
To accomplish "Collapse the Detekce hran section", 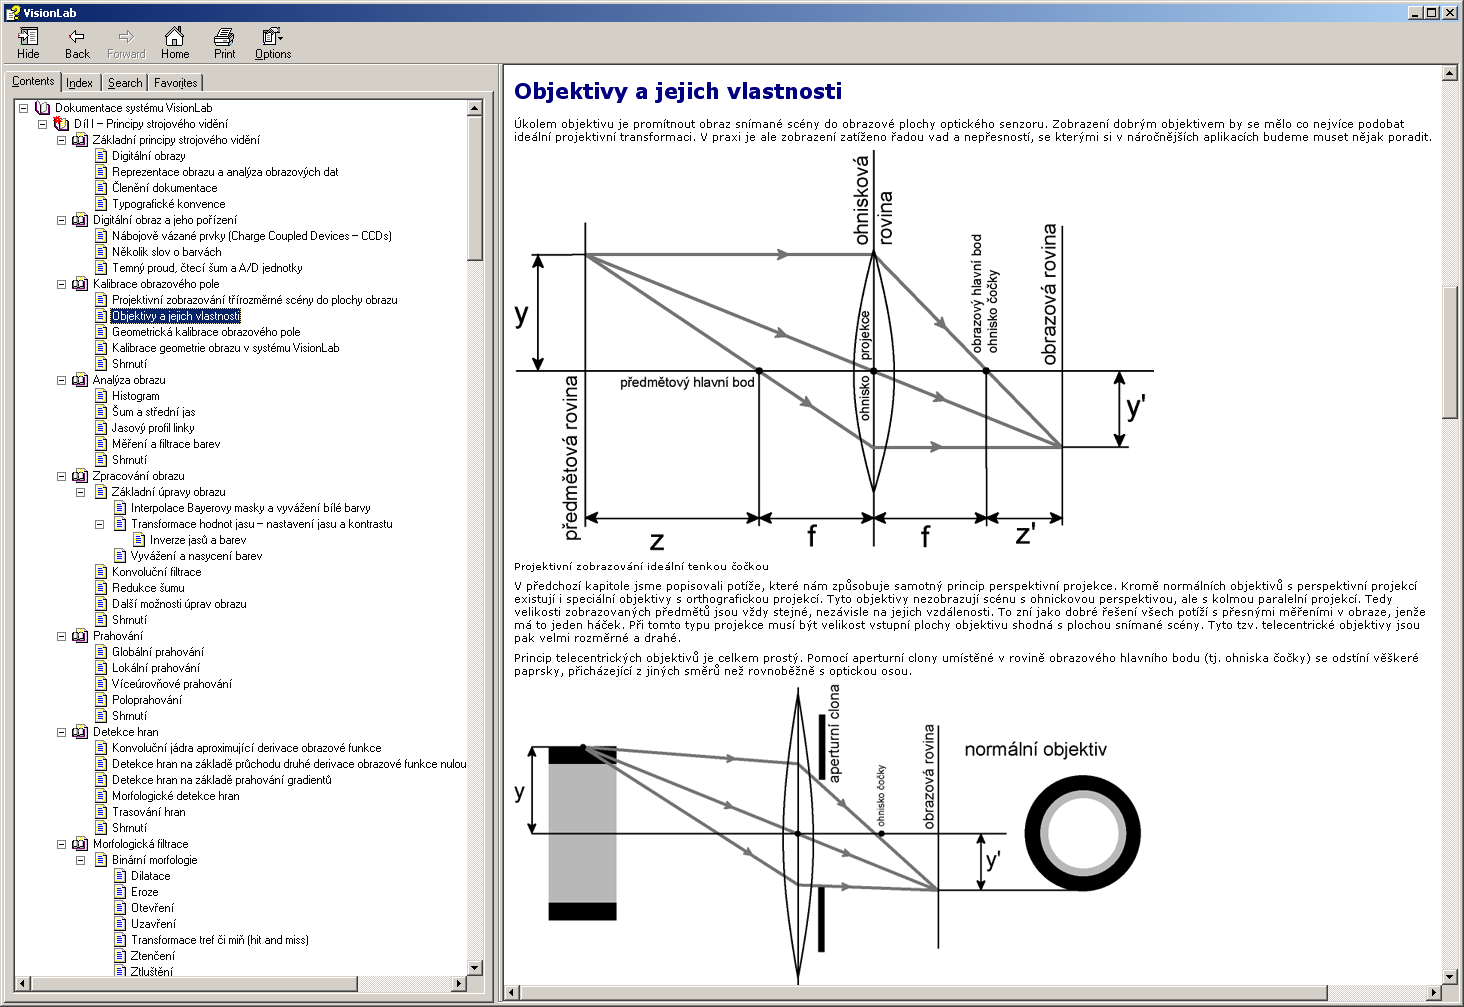I will coord(61,732).
